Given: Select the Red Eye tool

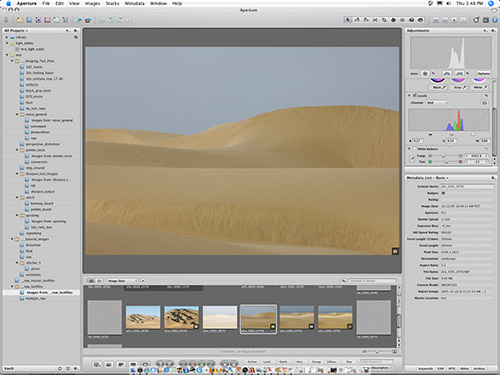Looking at the screenshot, I should pyautogui.click(x=402, y=20).
